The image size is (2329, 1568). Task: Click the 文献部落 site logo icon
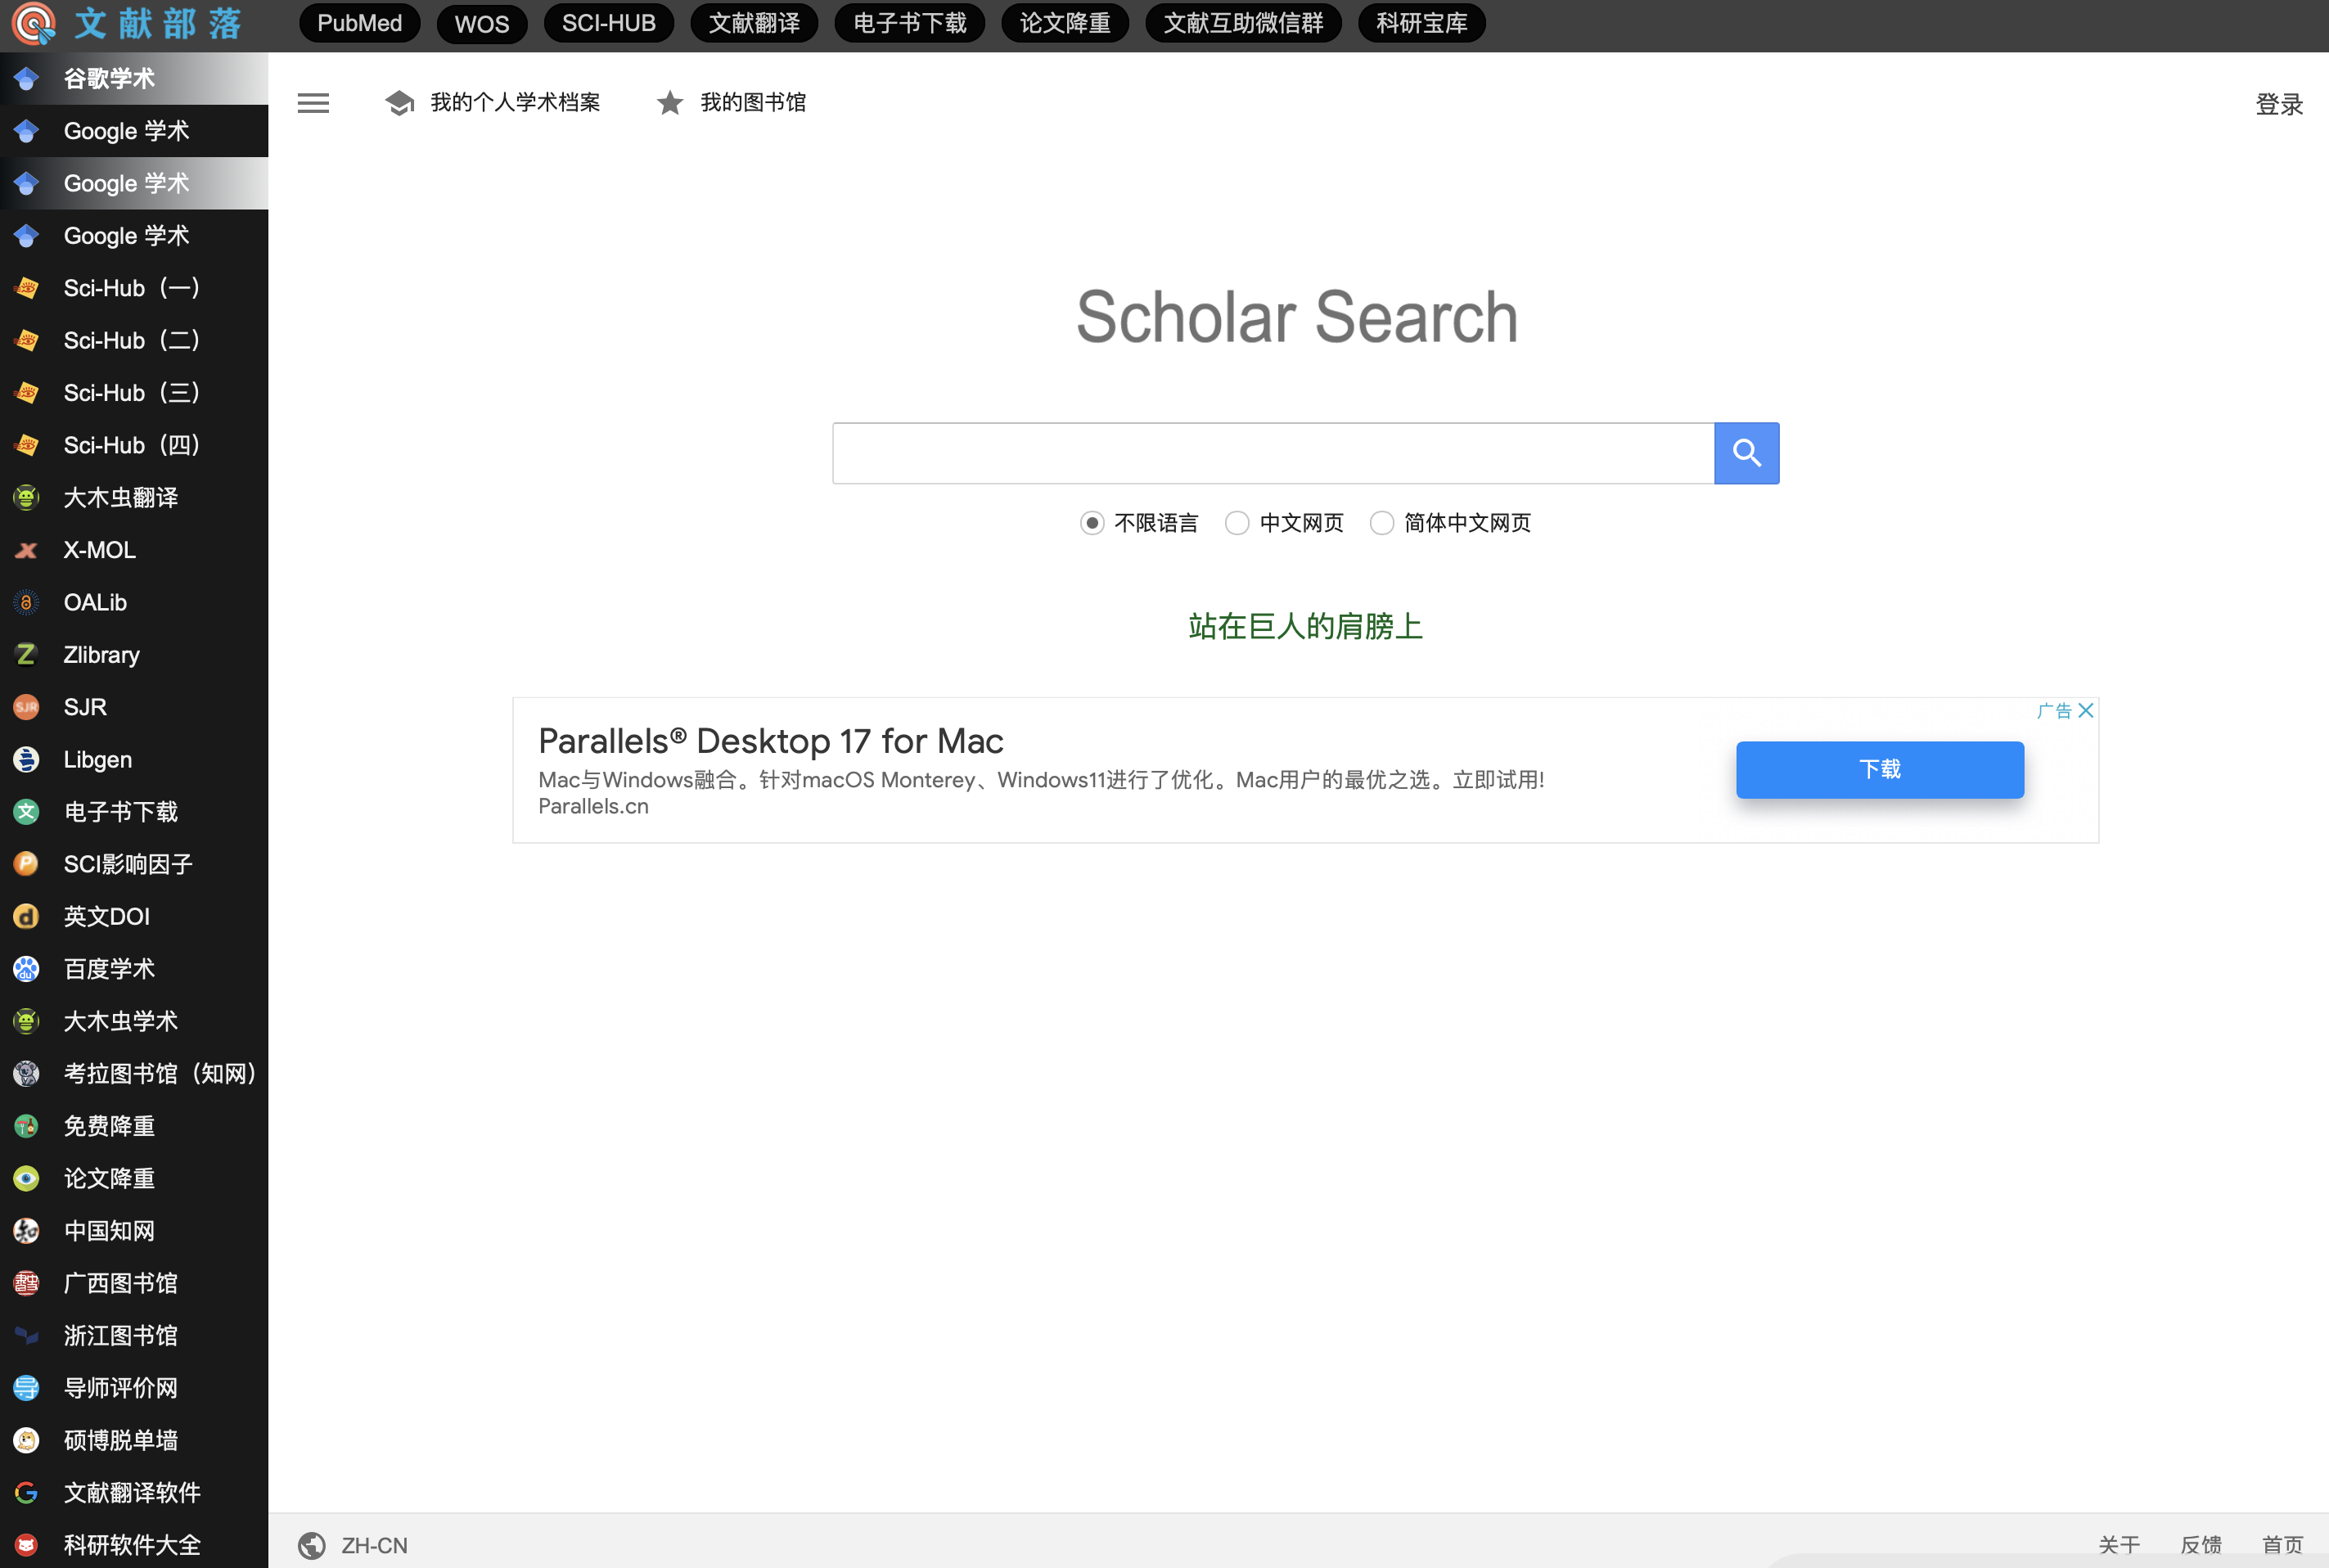tap(33, 24)
